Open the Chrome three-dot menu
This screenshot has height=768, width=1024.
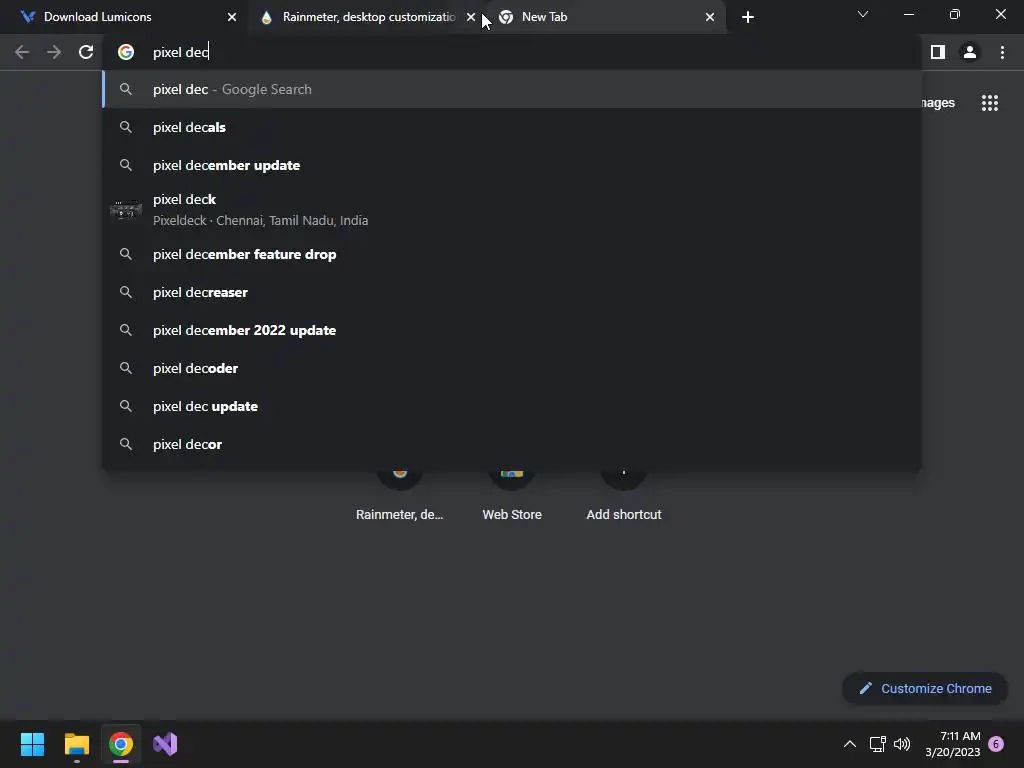pos(1002,52)
